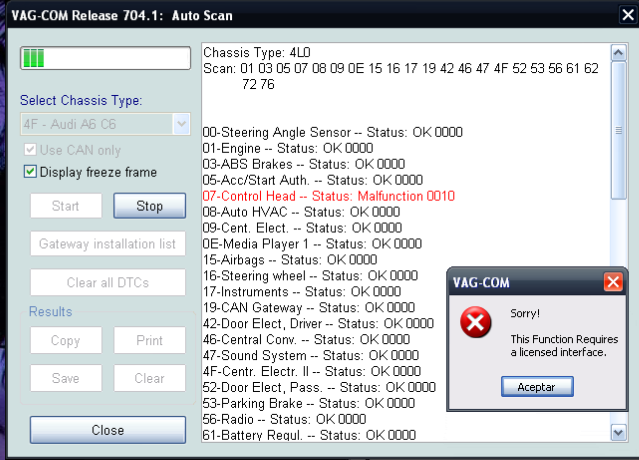Click the 61-Battery Regul. status line

point(309,435)
